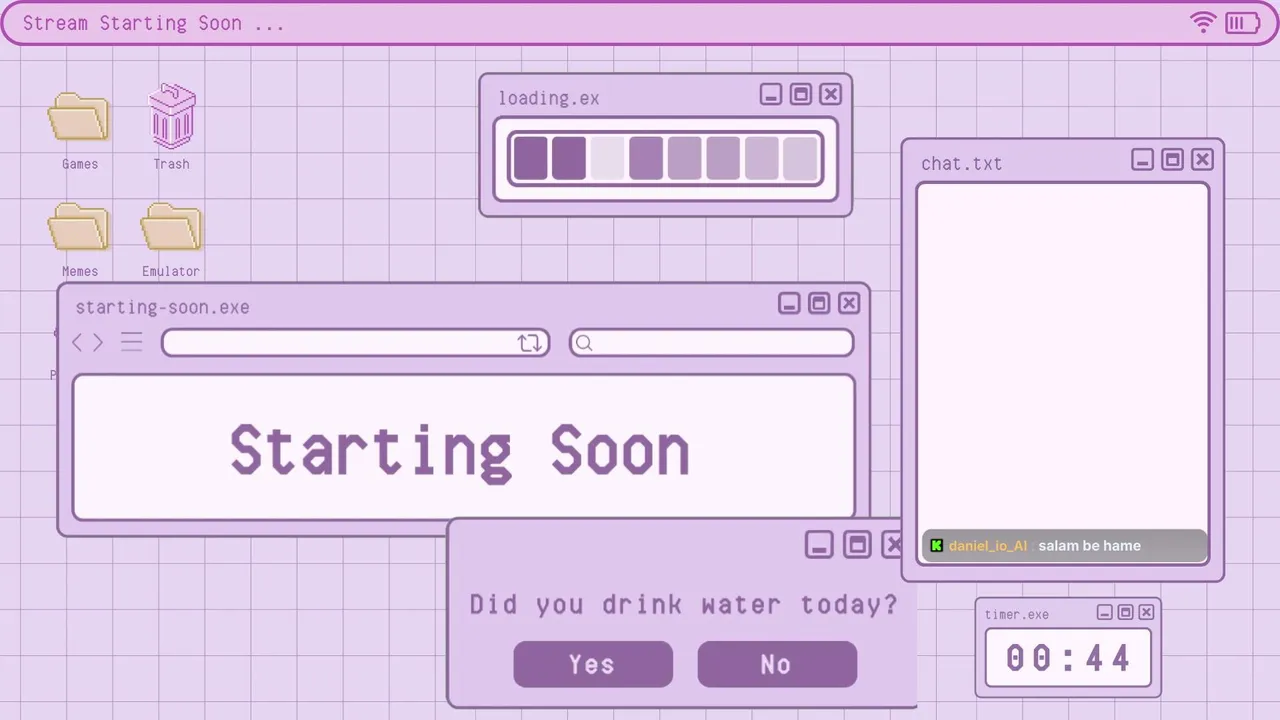Click the refresh icon in address bar
The width and height of the screenshot is (1280, 720).
point(530,343)
